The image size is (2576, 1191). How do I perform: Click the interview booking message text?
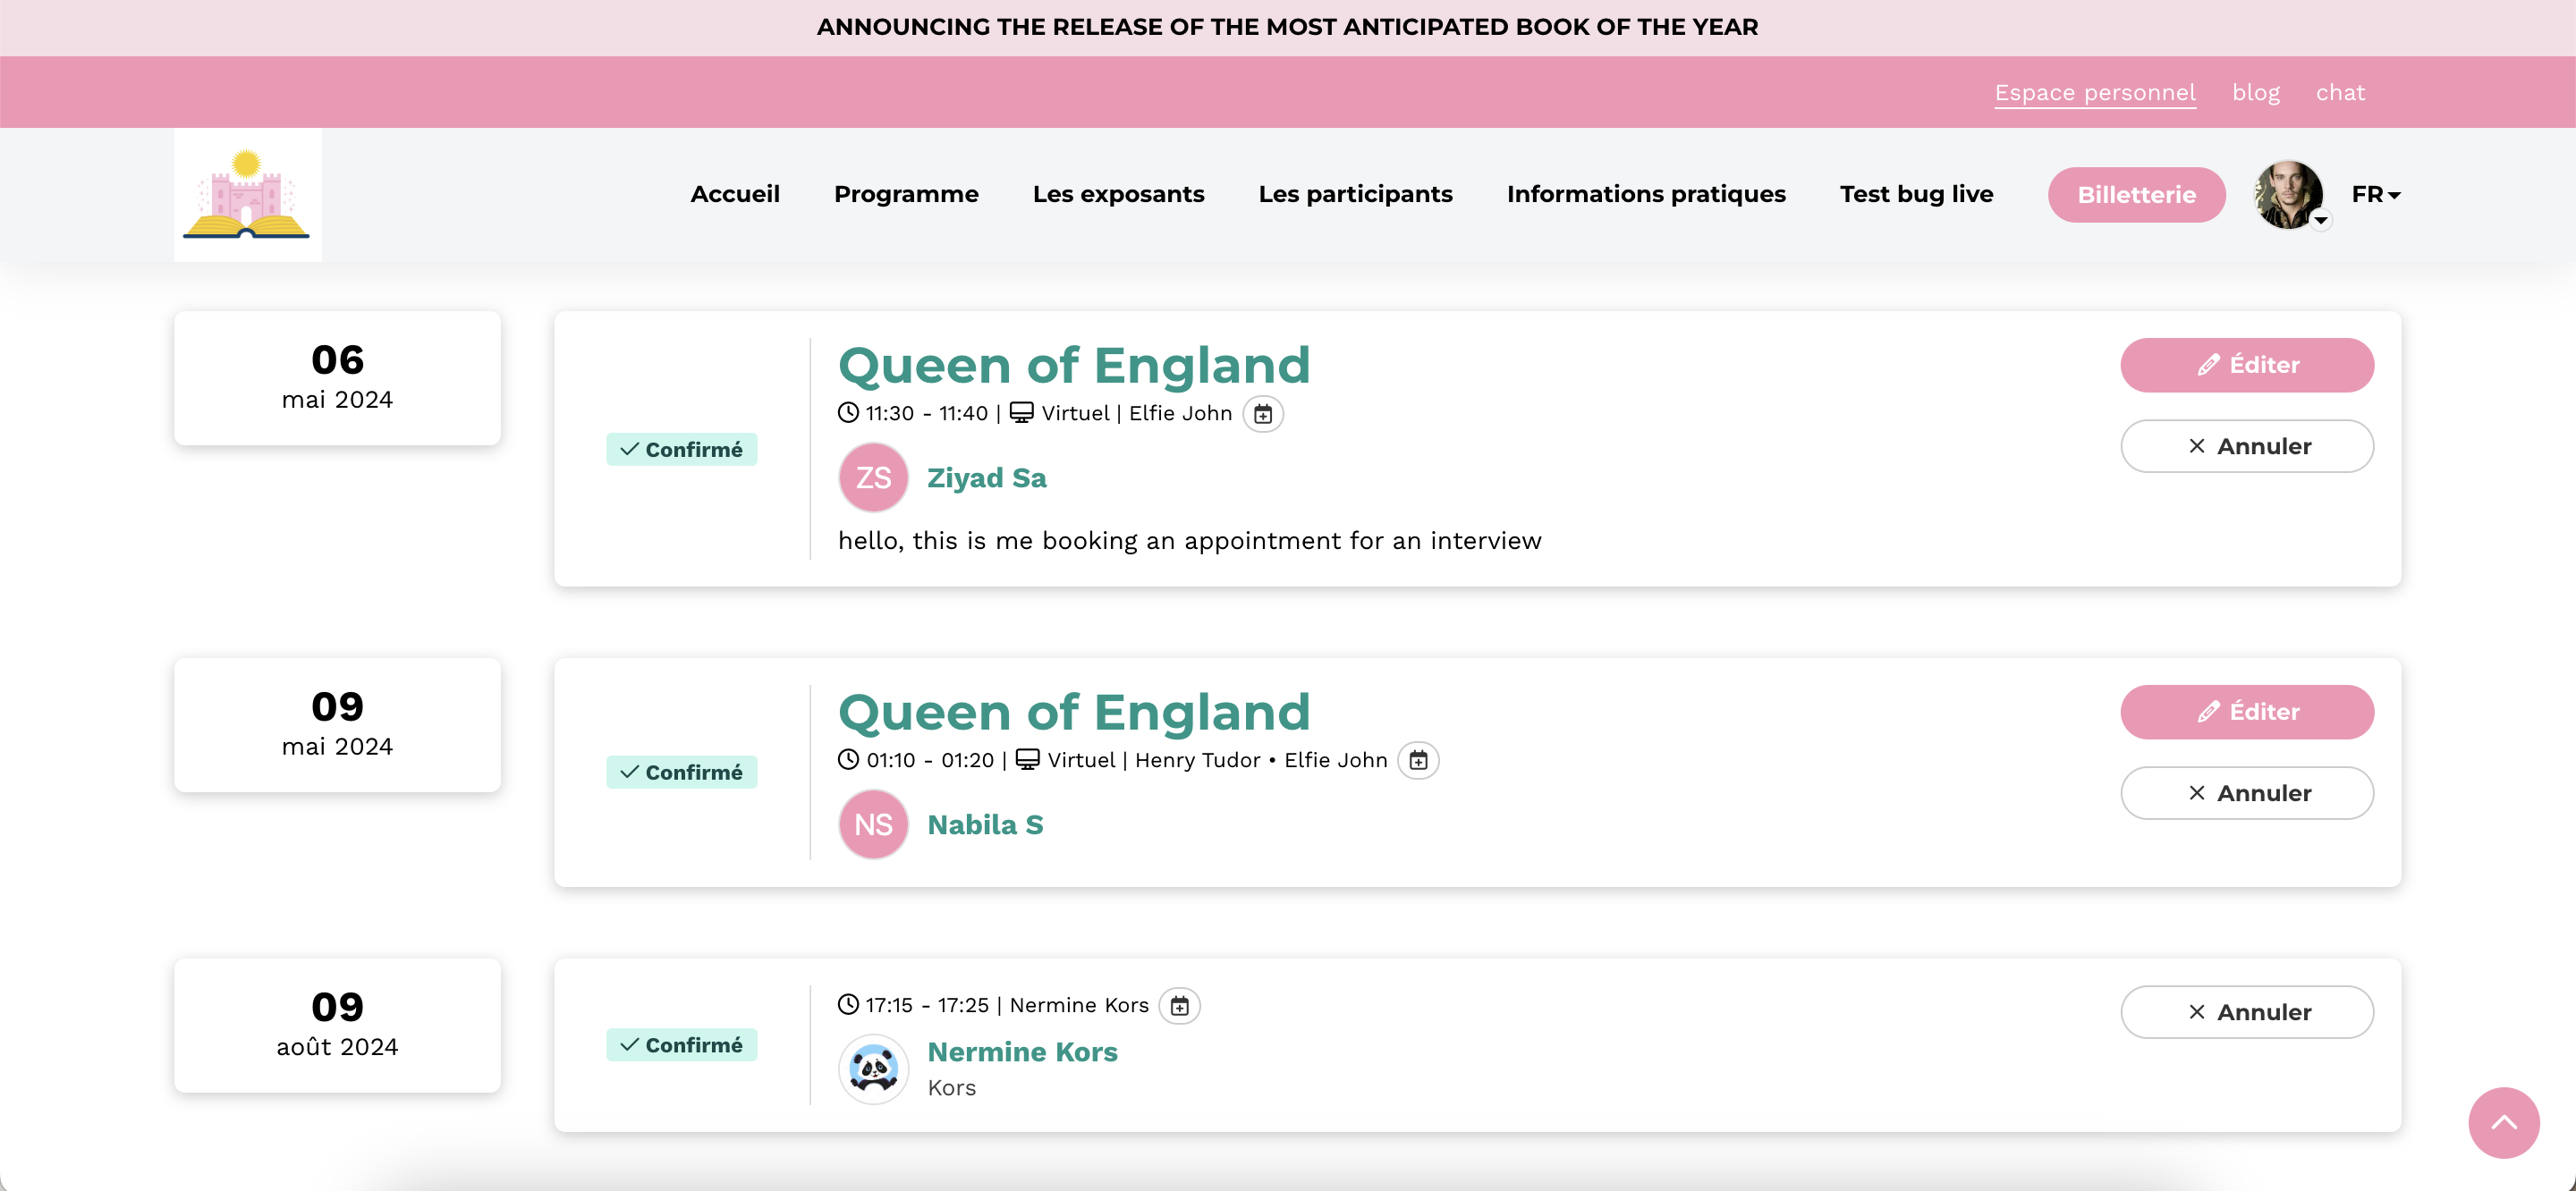tap(1189, 541)
